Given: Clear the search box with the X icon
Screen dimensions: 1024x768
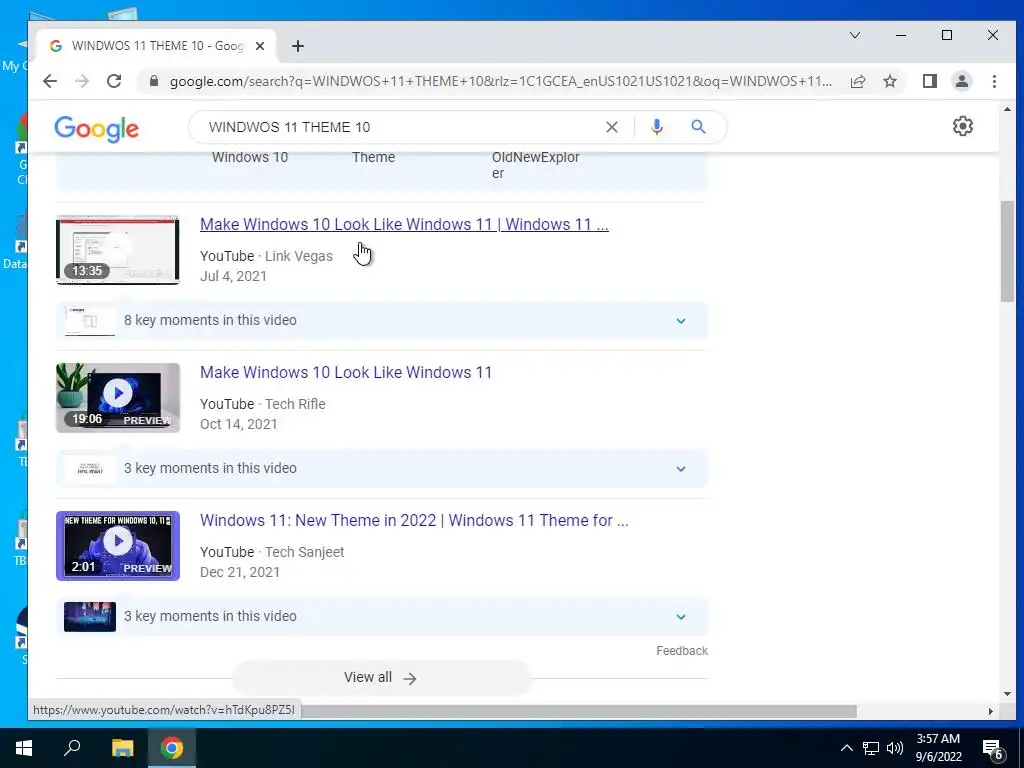Looking at the screenshot, I should pos(612,127).
